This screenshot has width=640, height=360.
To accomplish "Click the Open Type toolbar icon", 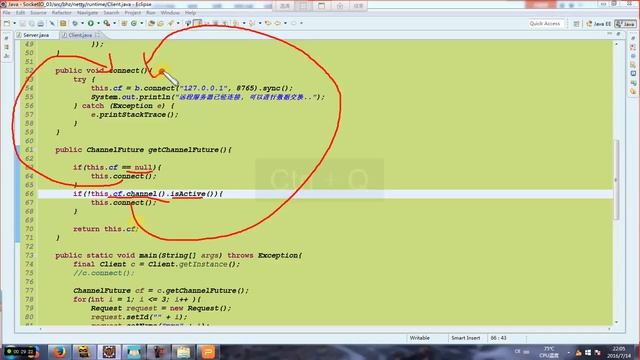I will click(x=151, y=23).
